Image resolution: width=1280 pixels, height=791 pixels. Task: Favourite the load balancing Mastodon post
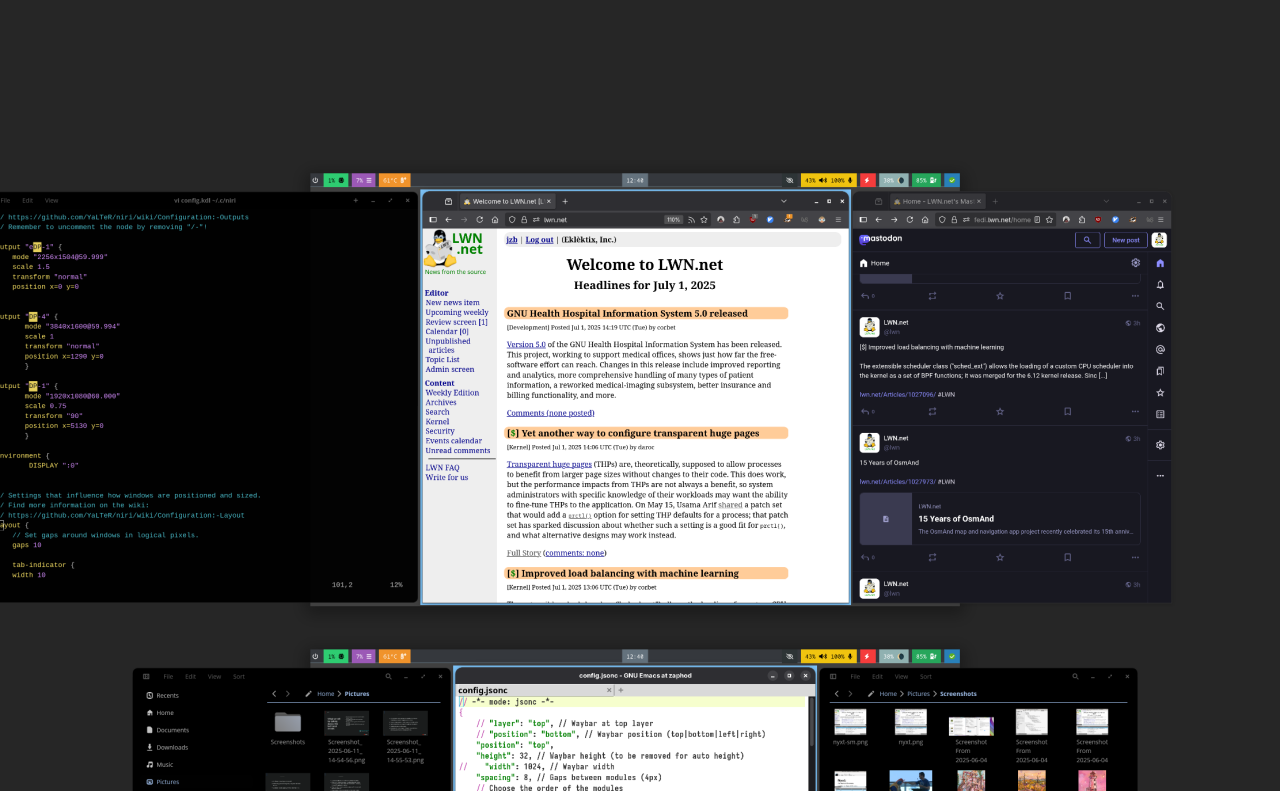(1000, 411)
